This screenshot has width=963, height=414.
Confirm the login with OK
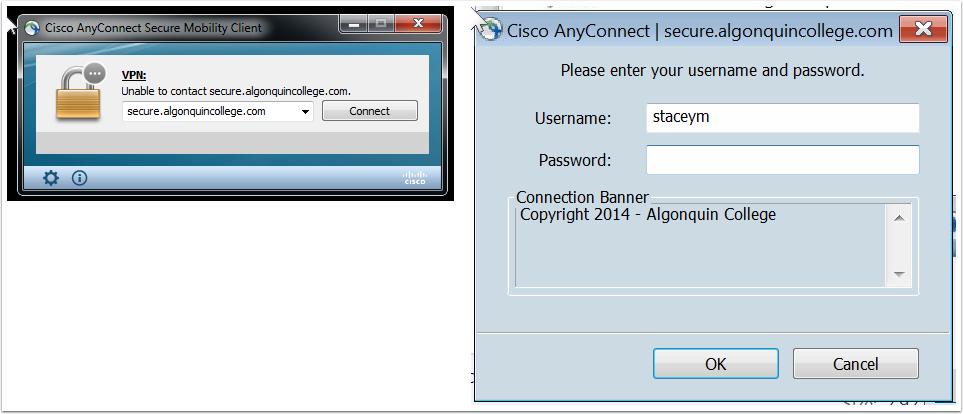pyautogui.click(x=715, y=364)
